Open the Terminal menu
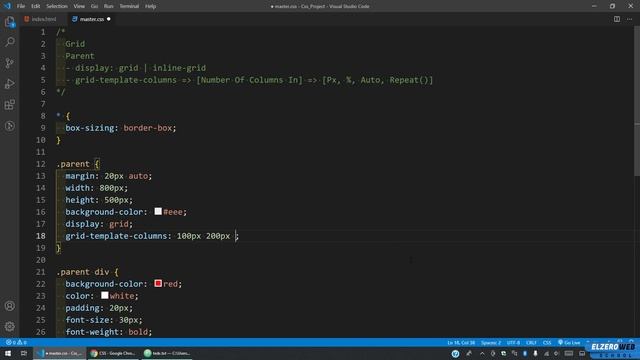This screenshot has width=640, height=360. click(x=129, y=6)
